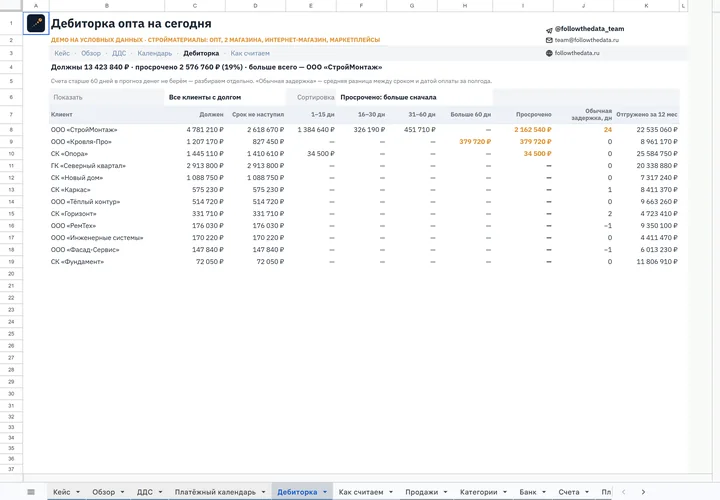Click the sheet tabs scroll-right arrow
The image size is (720, 500).
[x=643, y=492]
